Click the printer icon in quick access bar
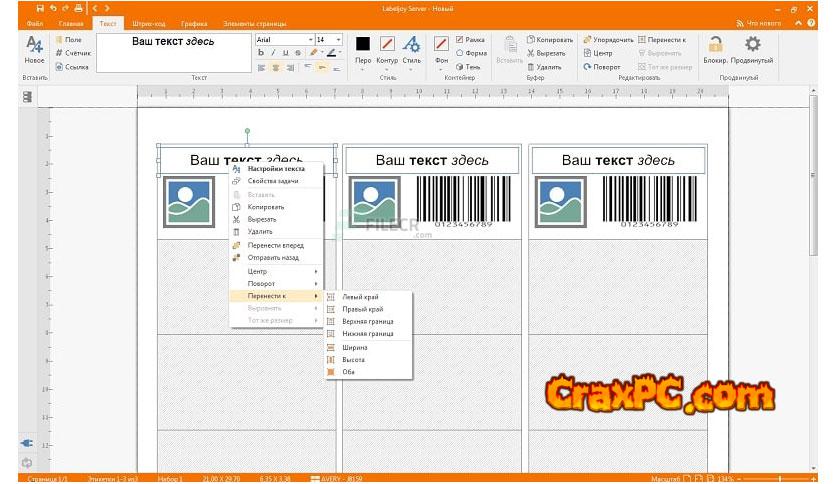The width and height of the screenshot is (836, 484). 78,8
